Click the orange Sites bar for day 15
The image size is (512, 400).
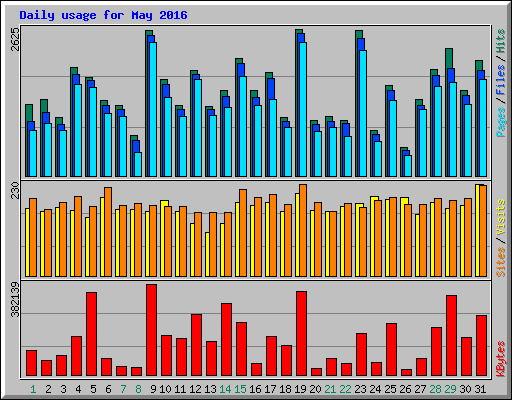[x=243, y=233]
